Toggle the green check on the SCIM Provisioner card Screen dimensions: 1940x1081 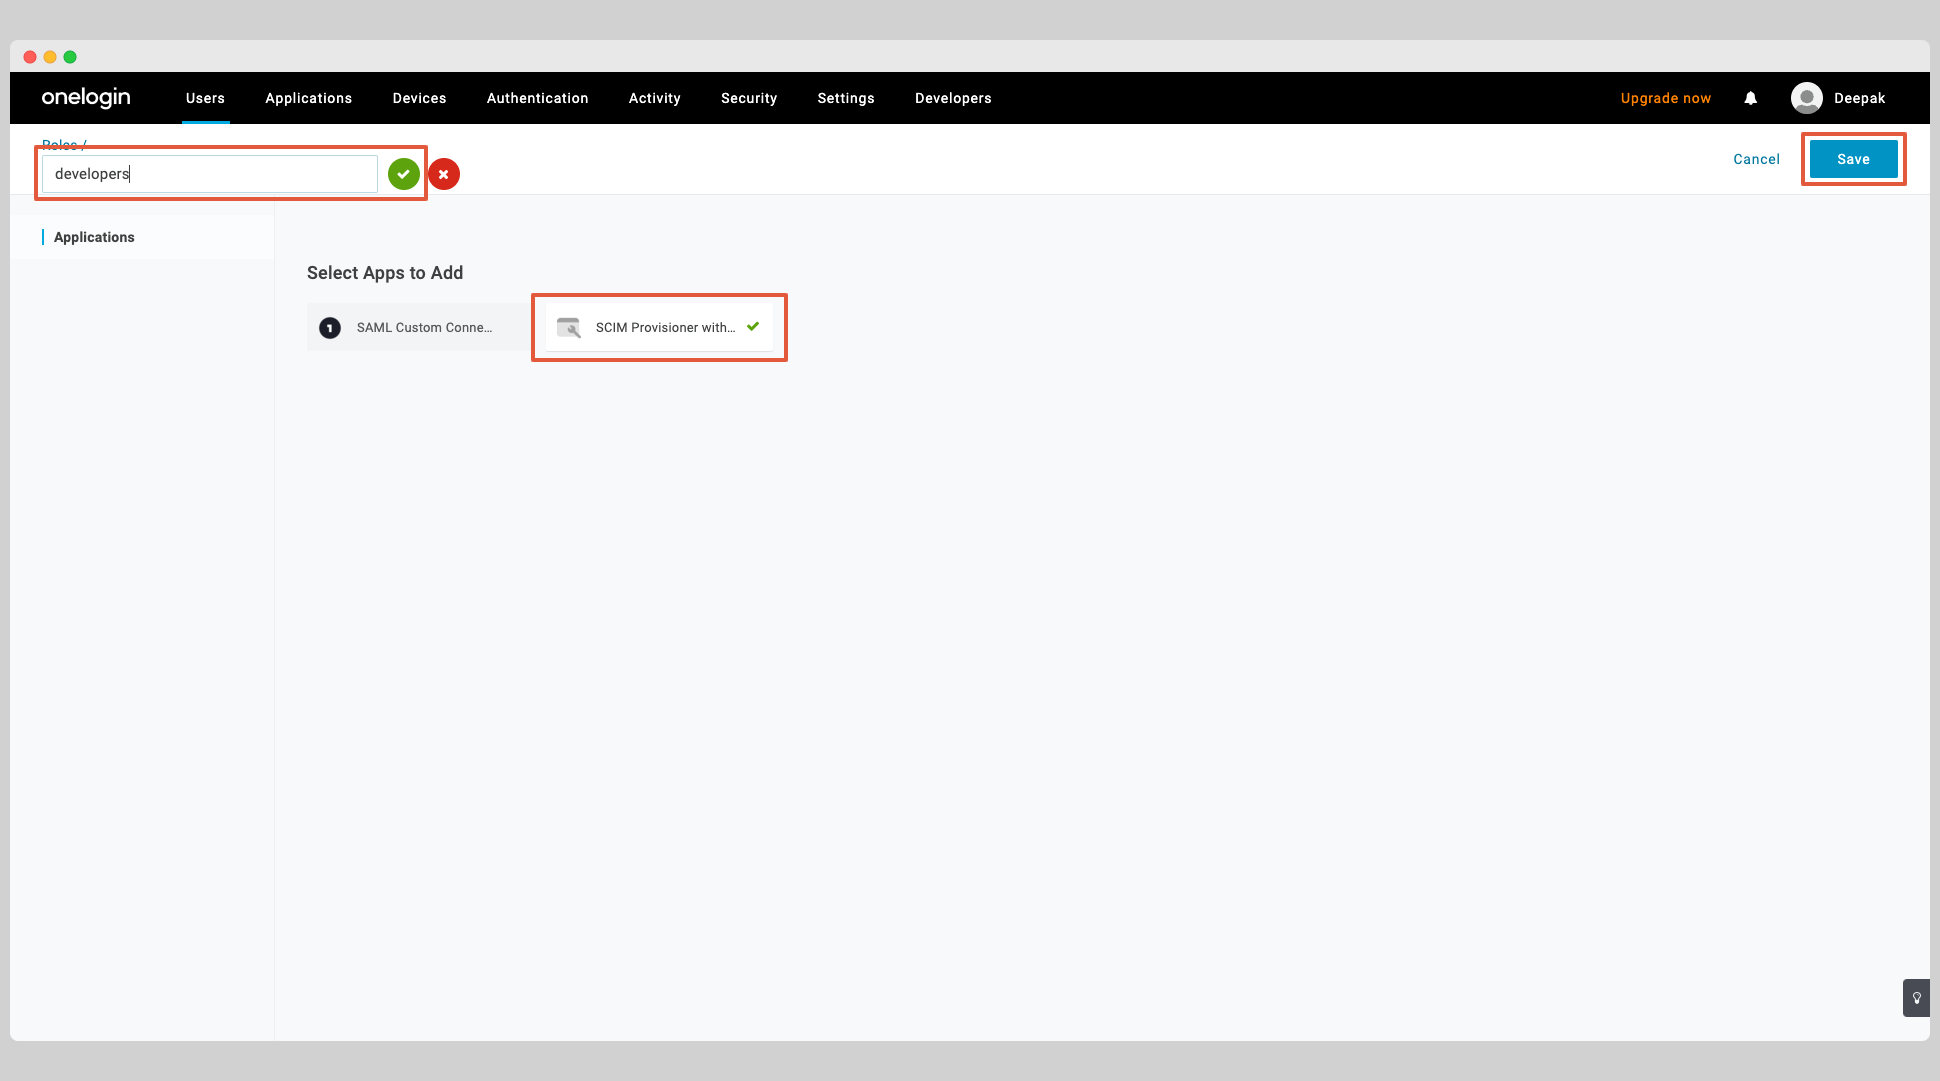[x=753, y=326]
